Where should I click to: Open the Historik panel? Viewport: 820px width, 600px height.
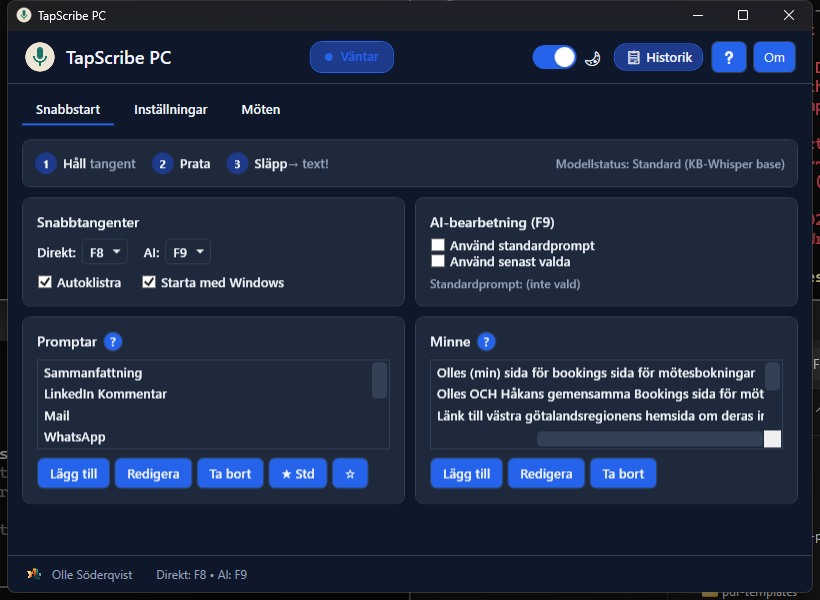pyautogui.click(x=658, y=57)
